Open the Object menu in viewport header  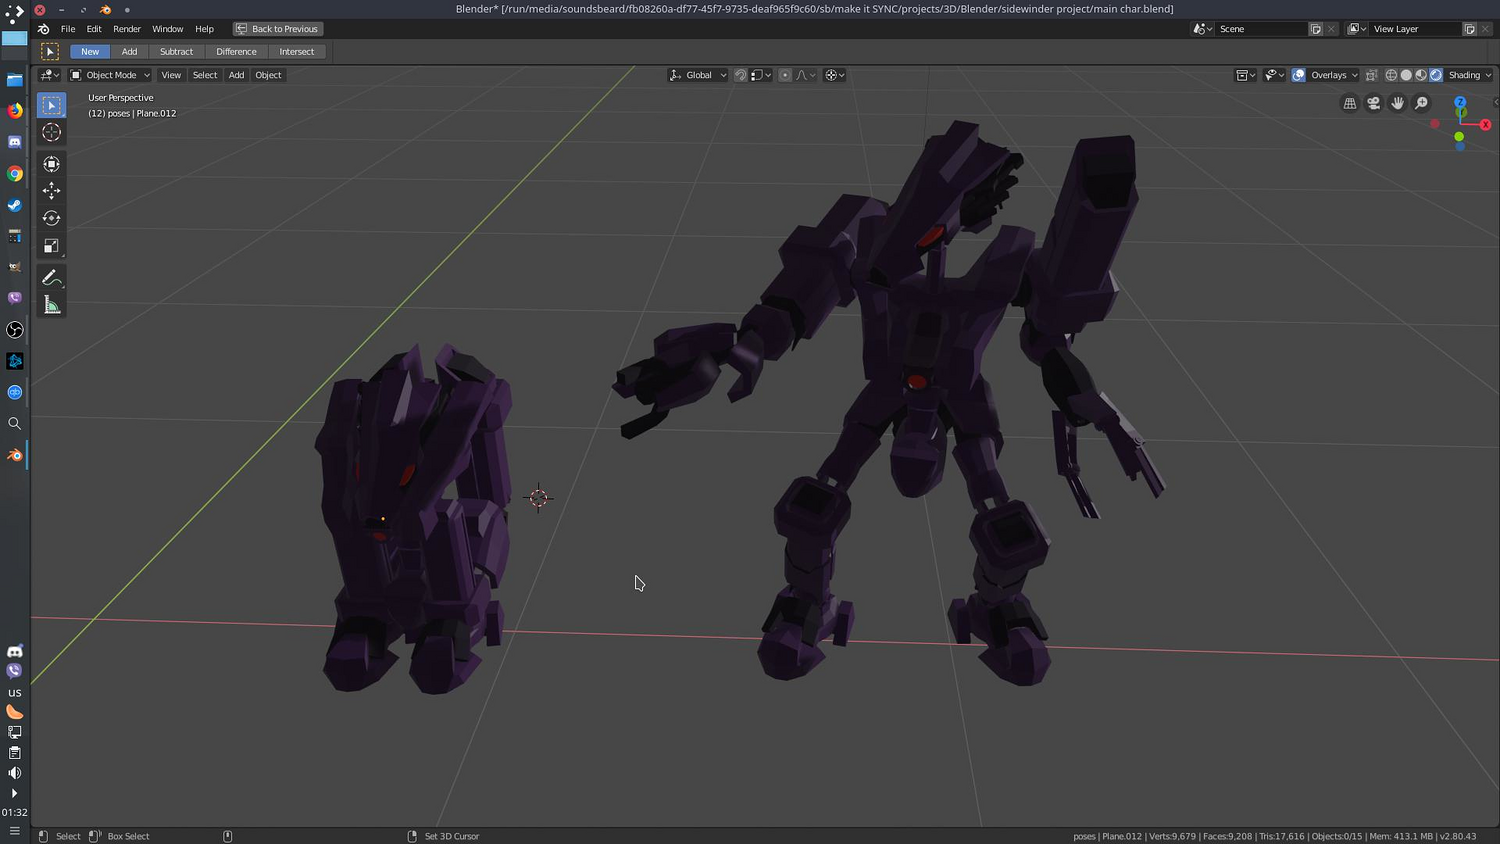coord(268,75)
